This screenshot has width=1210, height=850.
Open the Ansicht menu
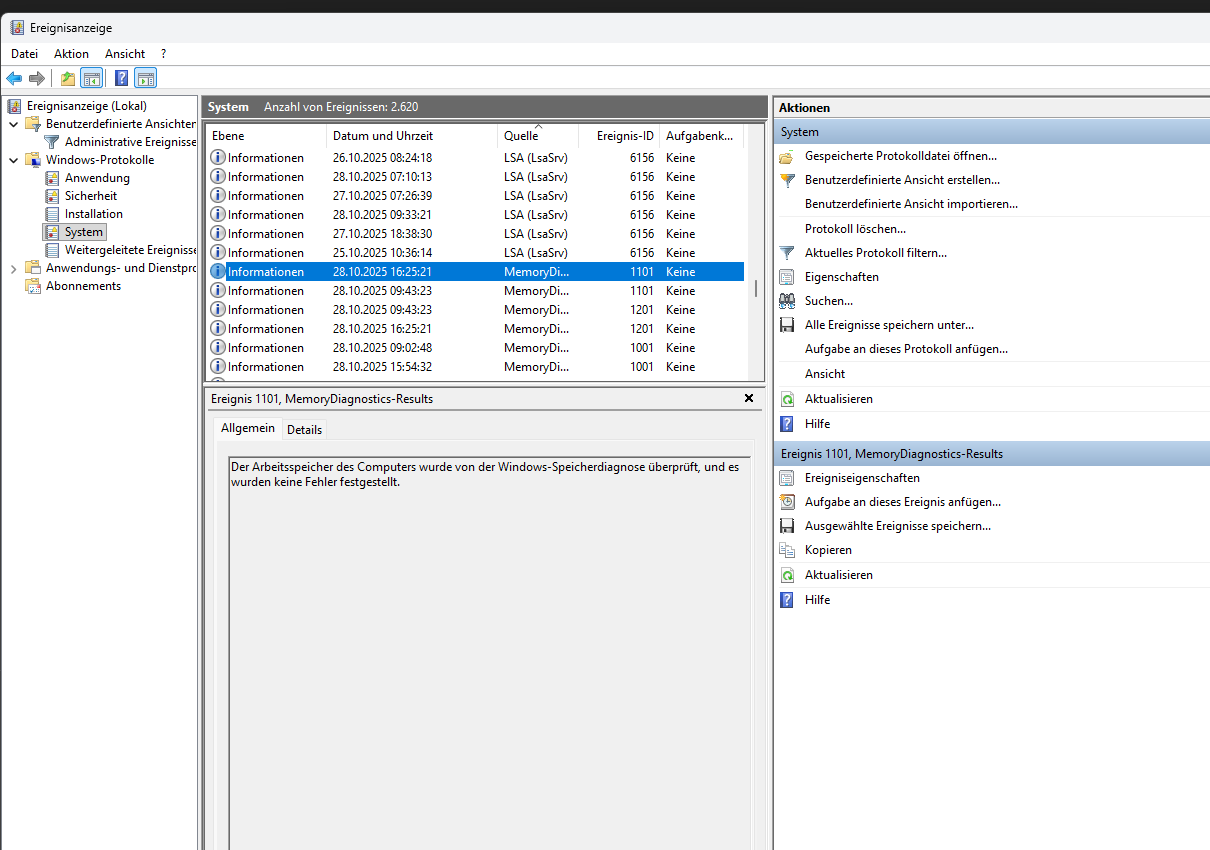125,54
